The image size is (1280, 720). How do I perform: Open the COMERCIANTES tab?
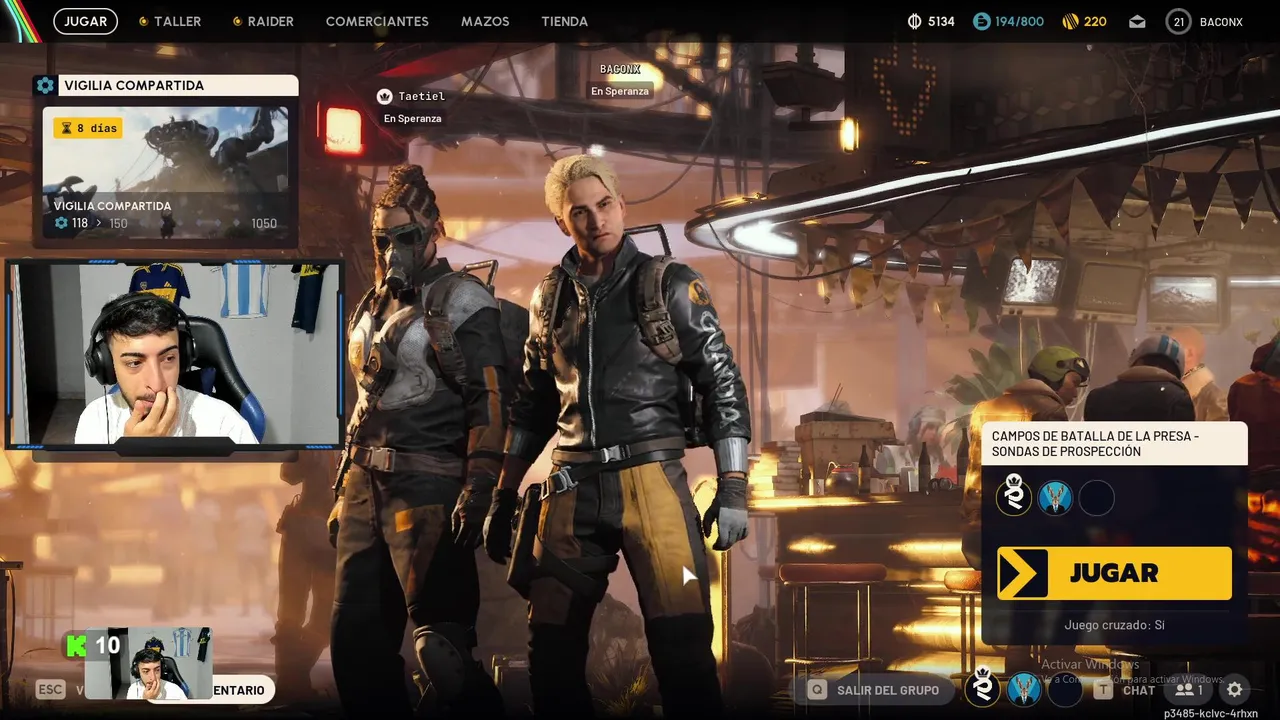(377, 21)
